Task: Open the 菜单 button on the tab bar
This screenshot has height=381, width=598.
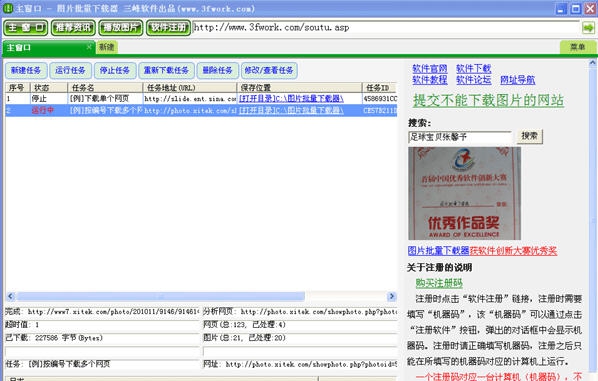Action: 577,47
